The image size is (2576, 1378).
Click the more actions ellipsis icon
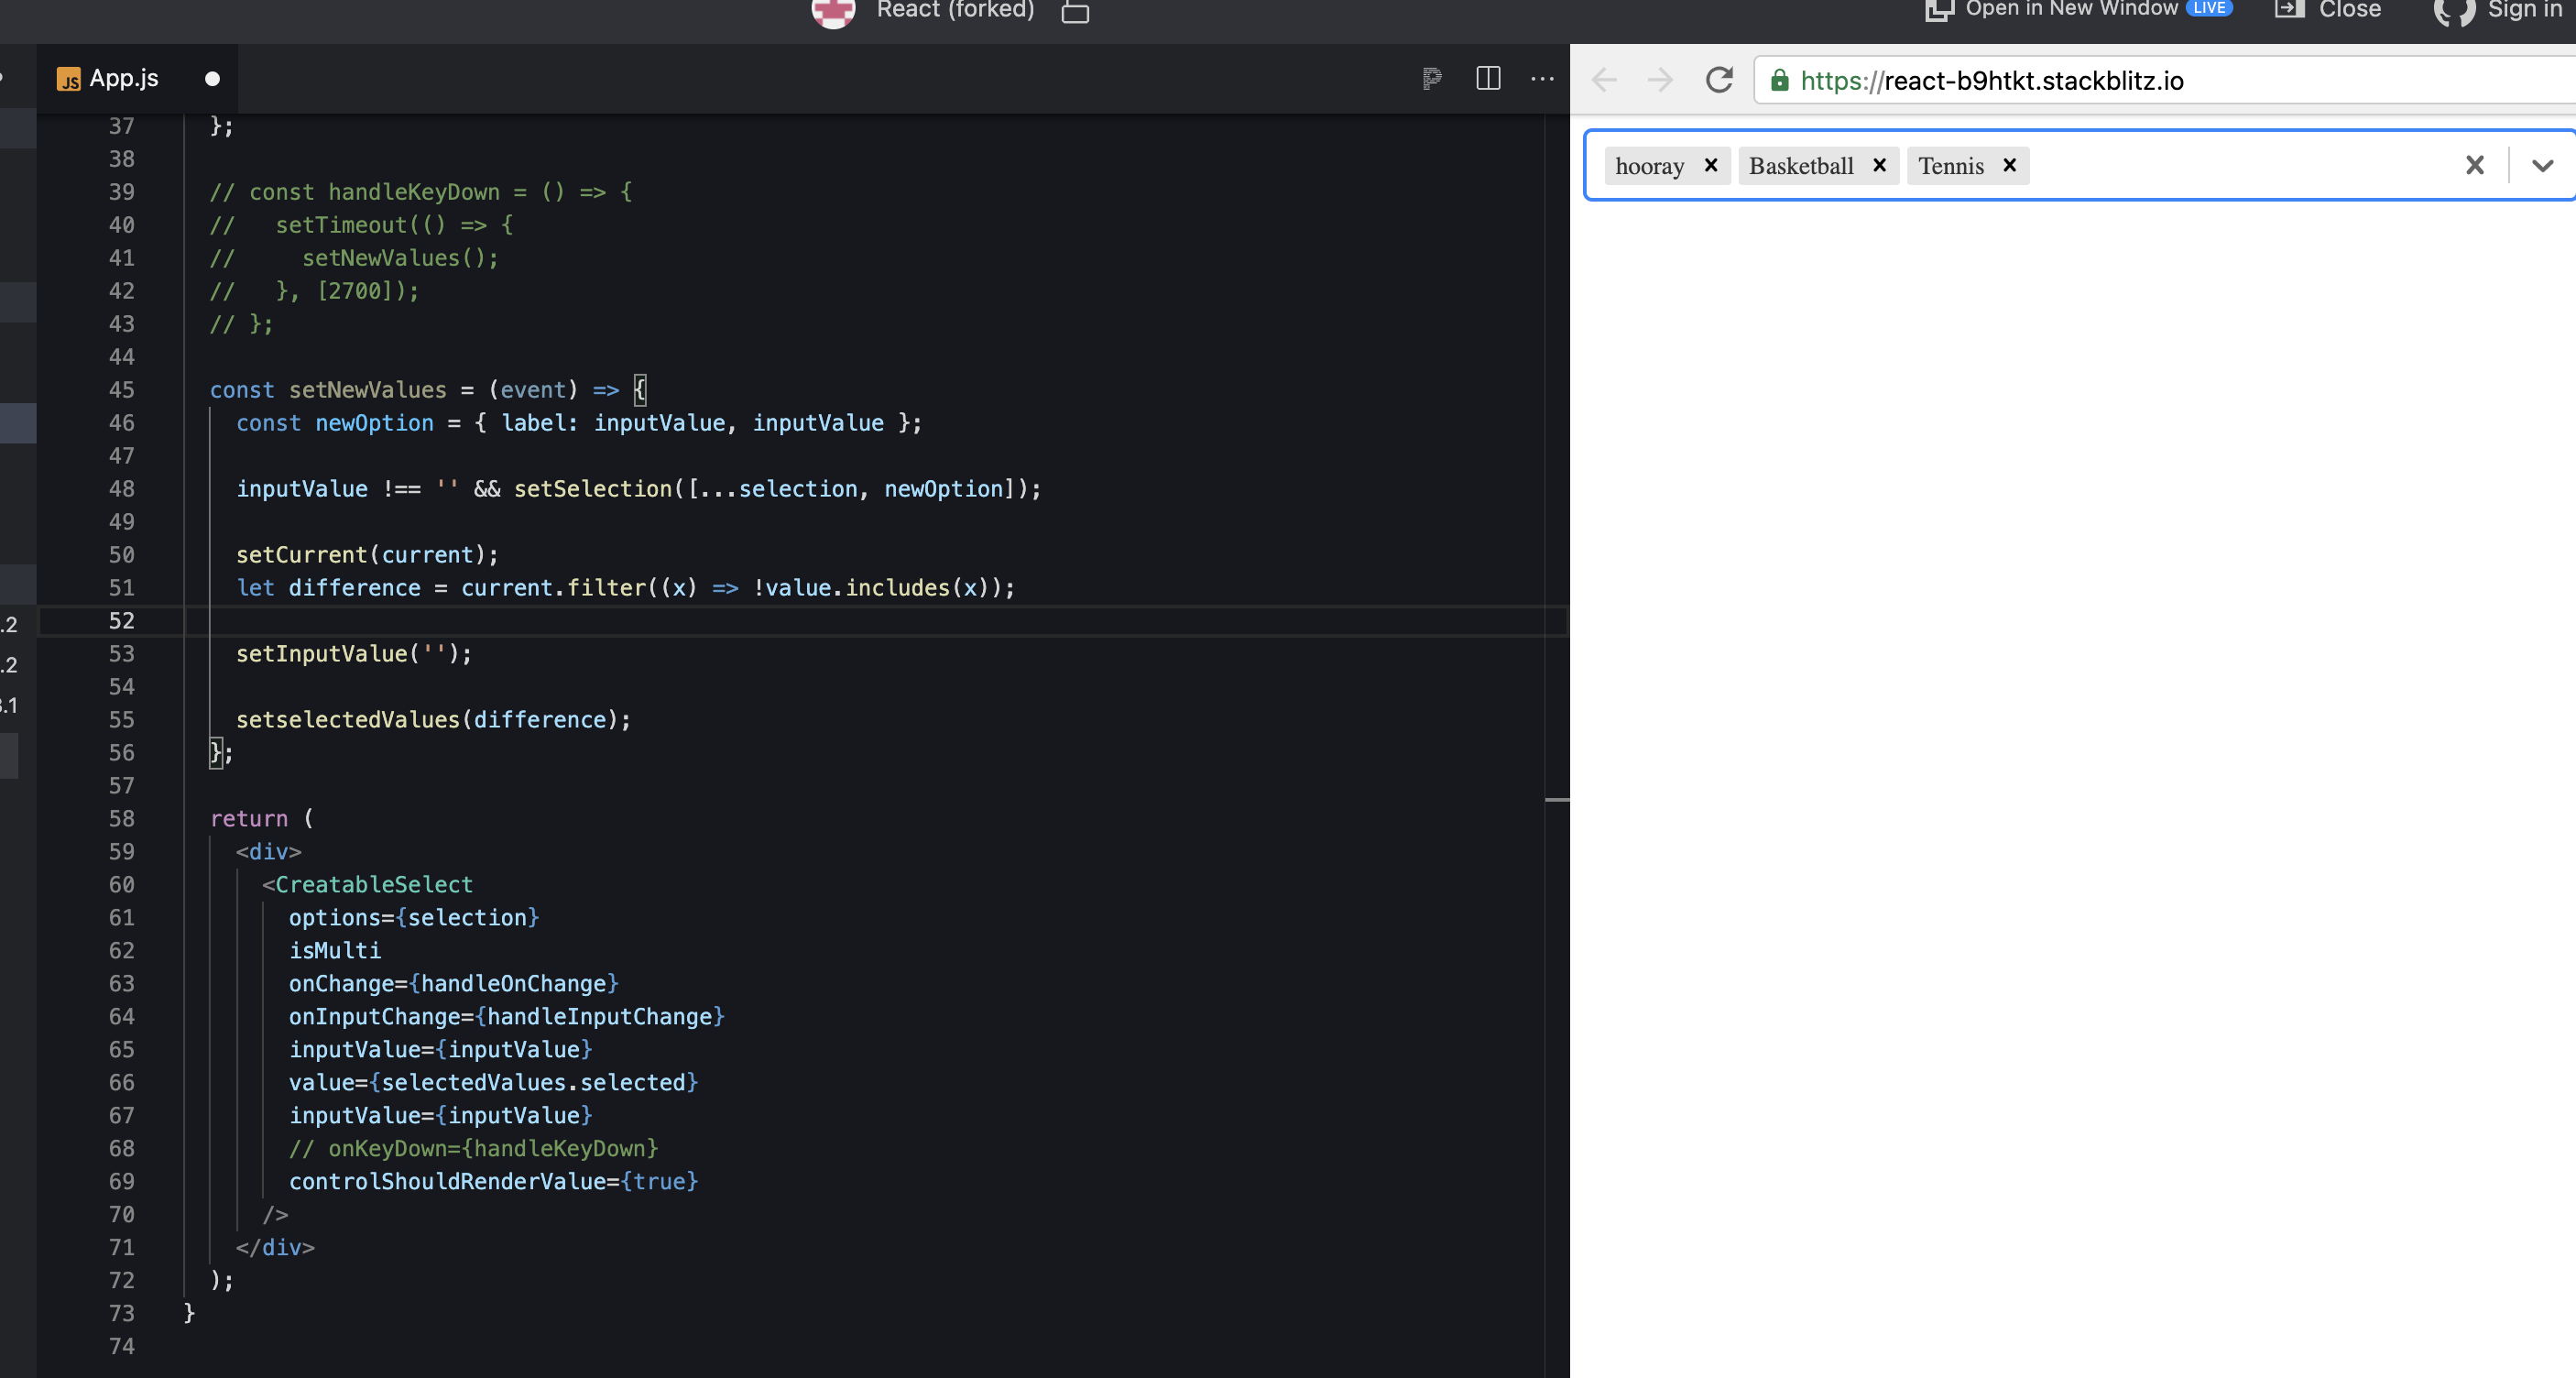[x=1540, y=77]
